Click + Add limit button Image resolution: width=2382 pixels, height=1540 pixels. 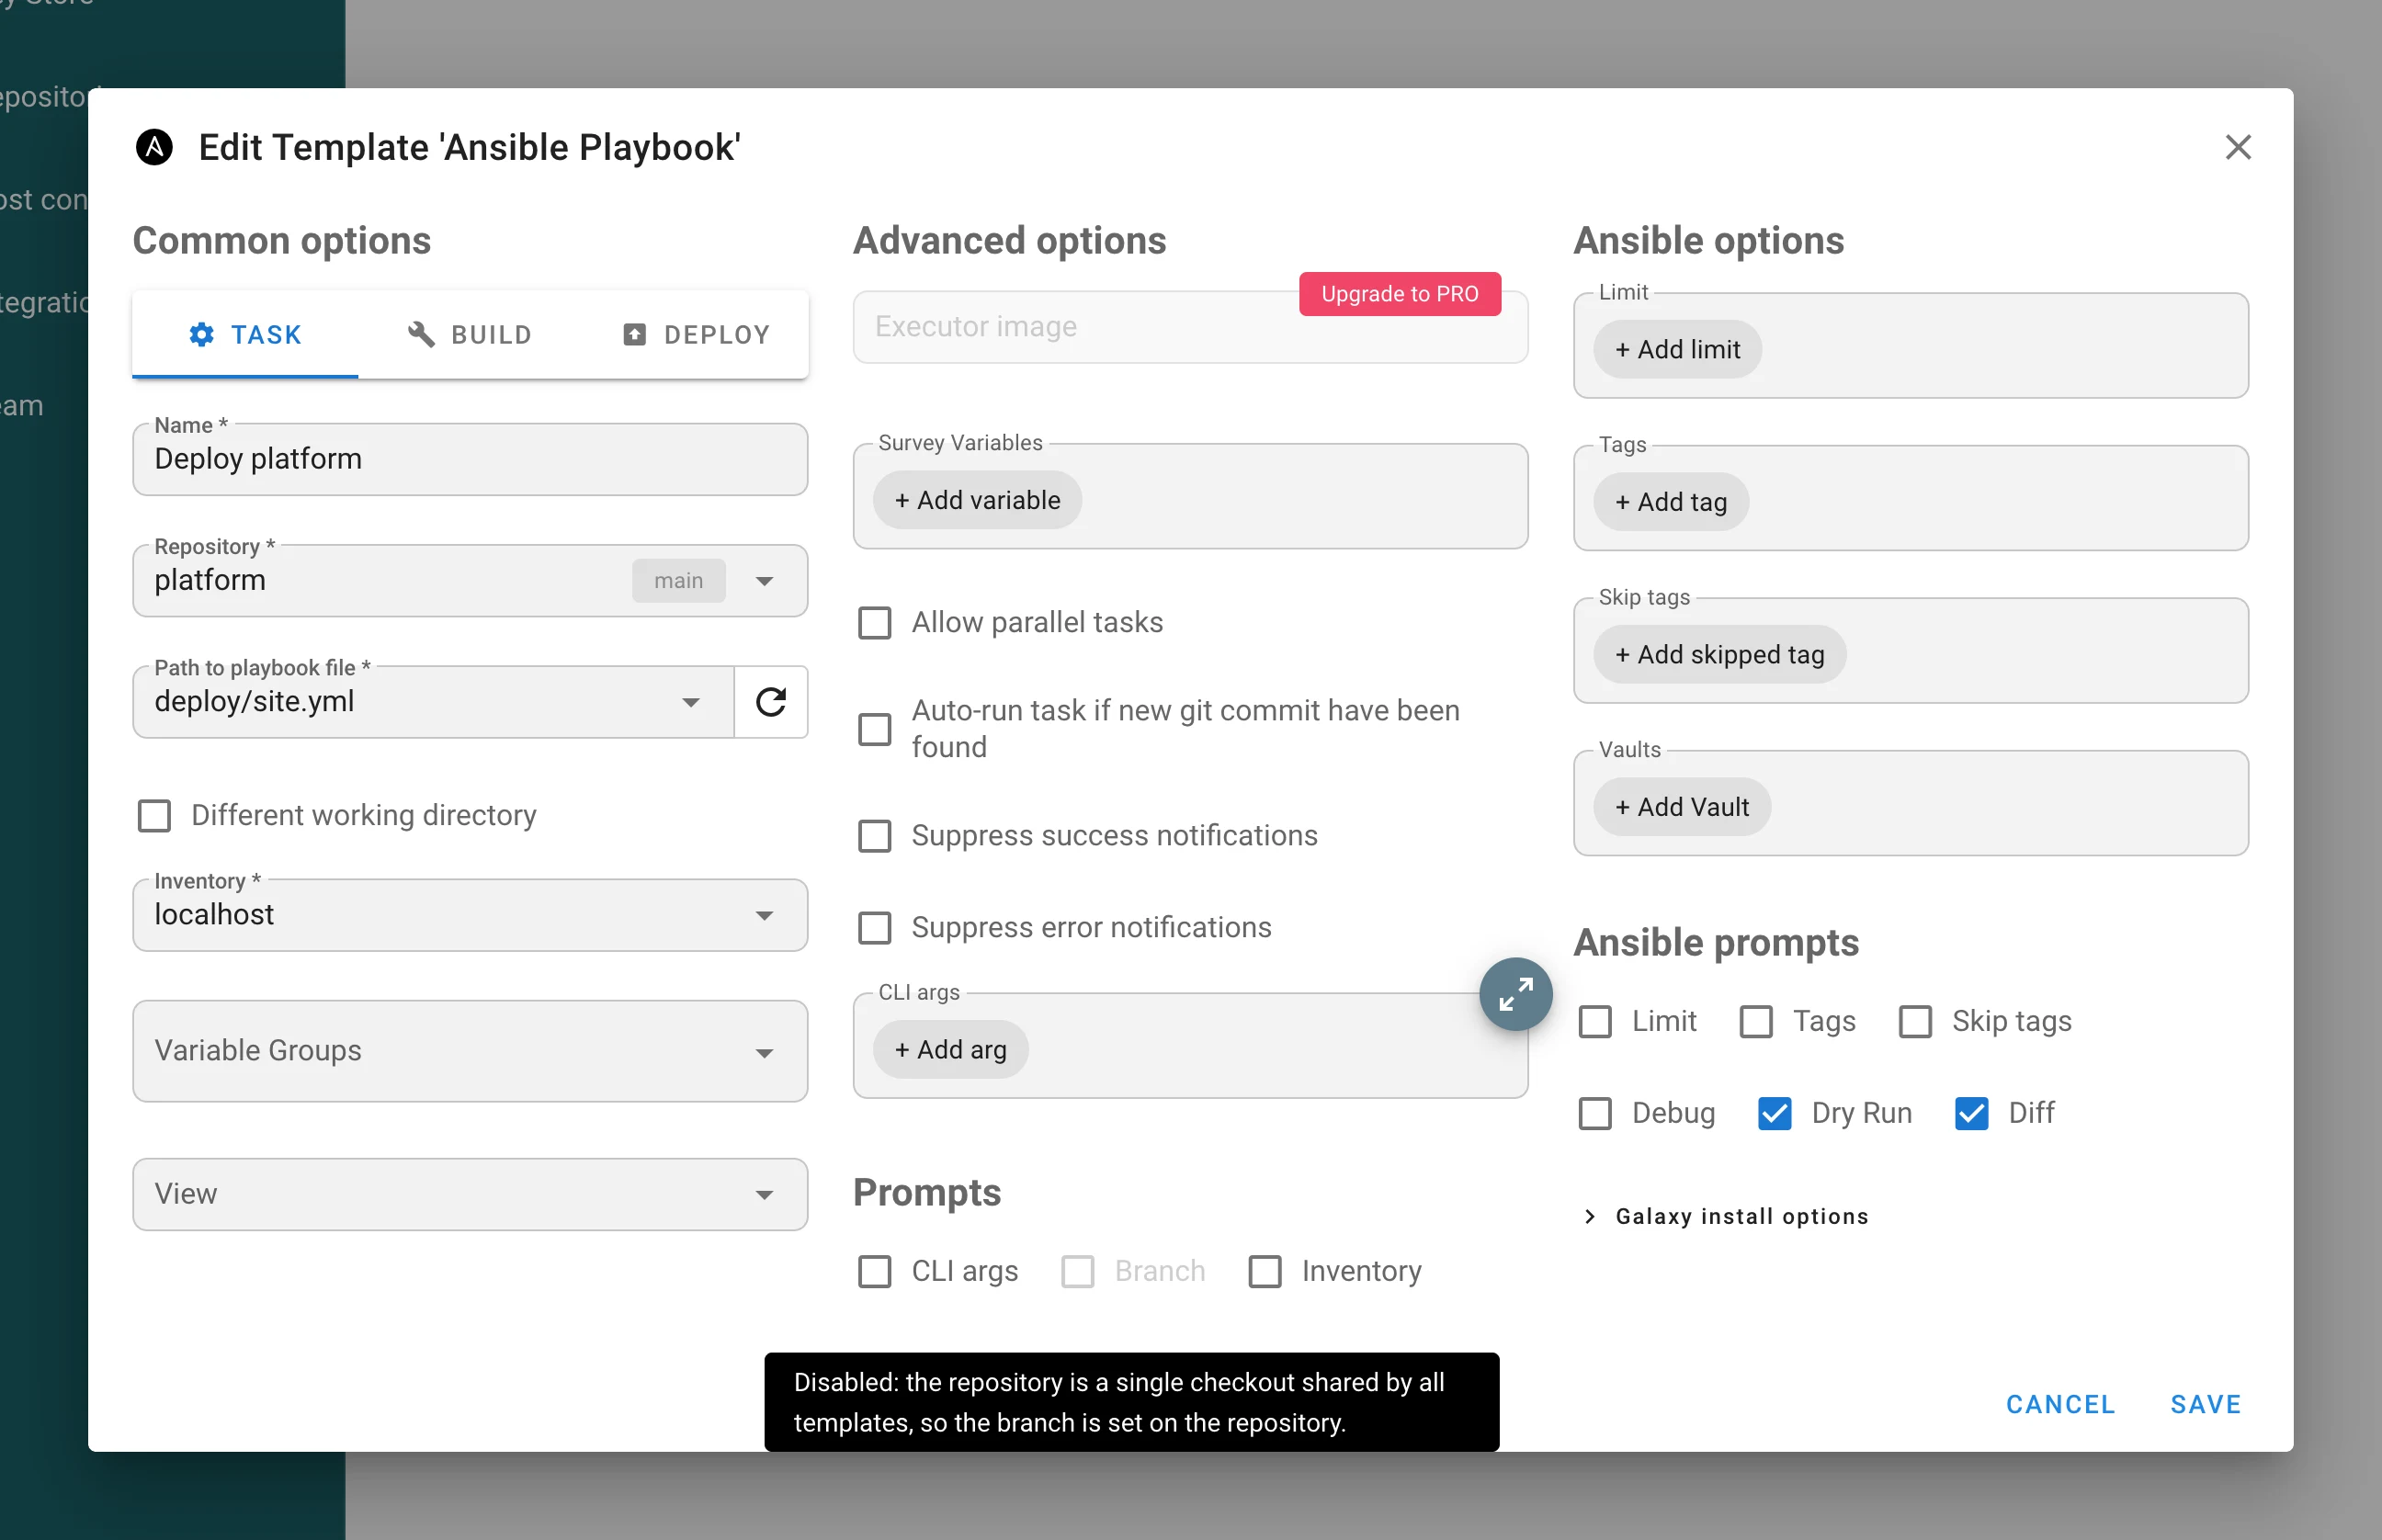tap(1677, 349)
